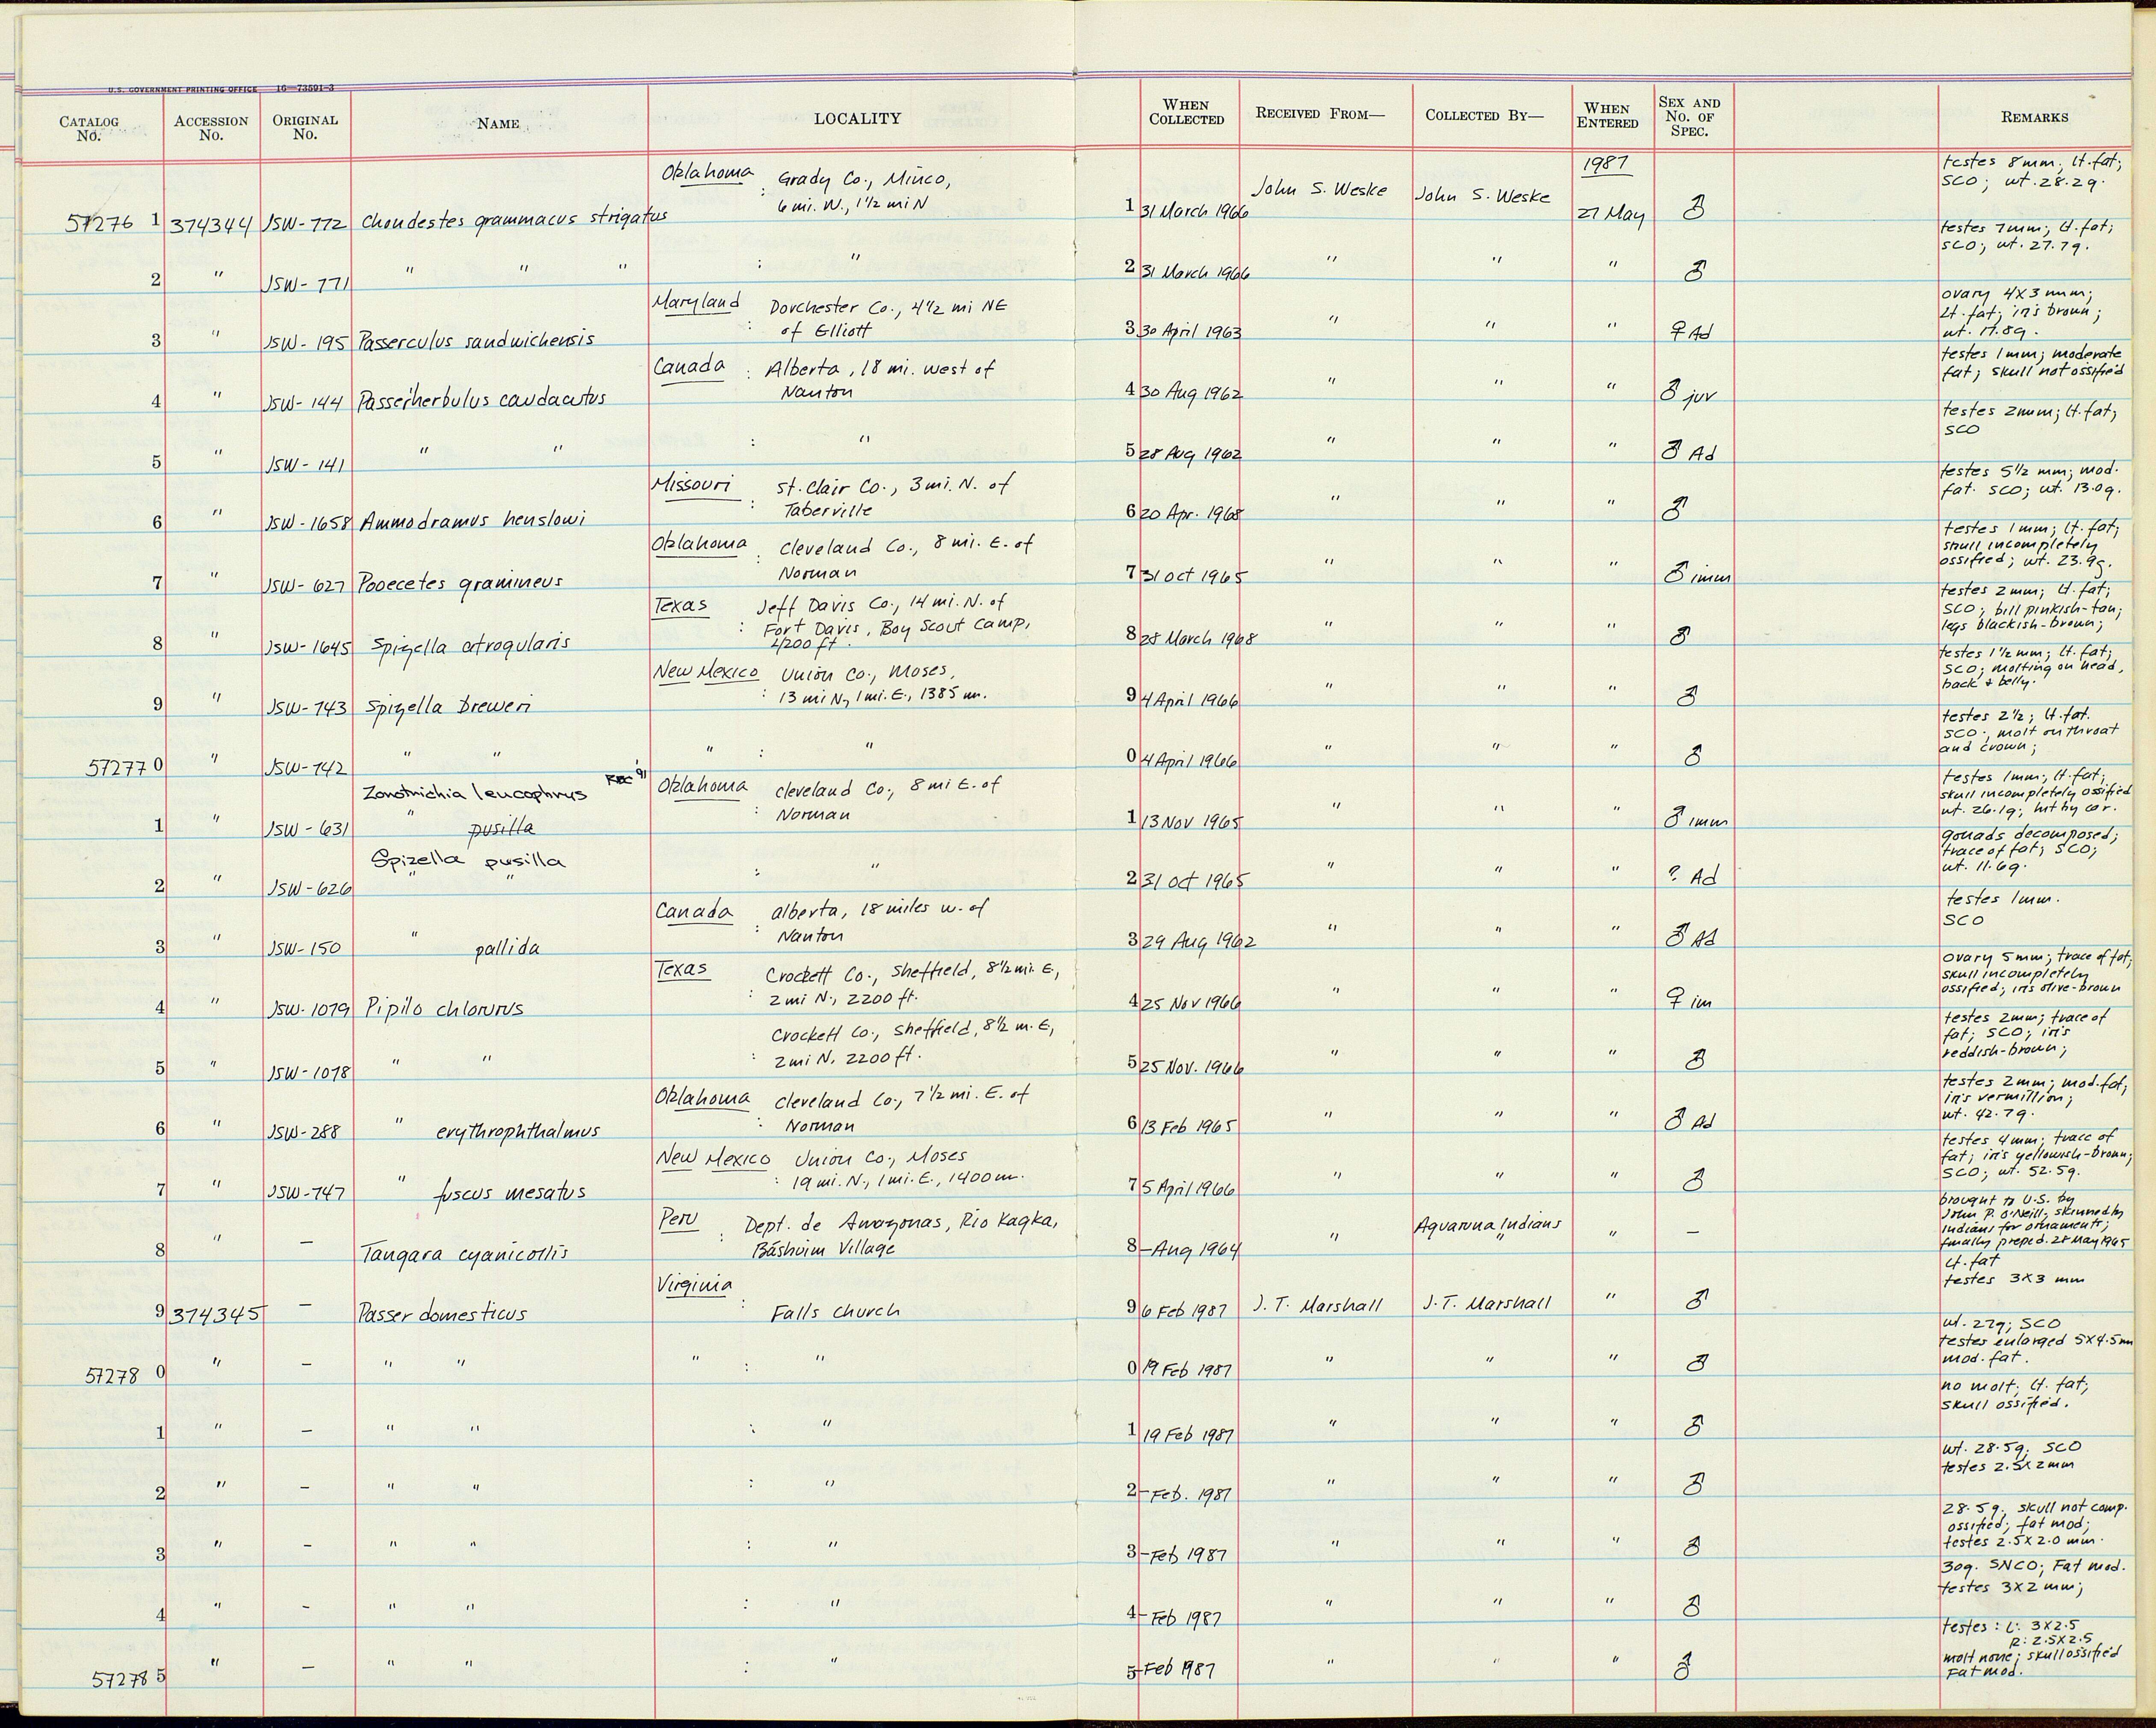
Task: Click the 'Received From—' column header
Action: [x=1320, y=114]
